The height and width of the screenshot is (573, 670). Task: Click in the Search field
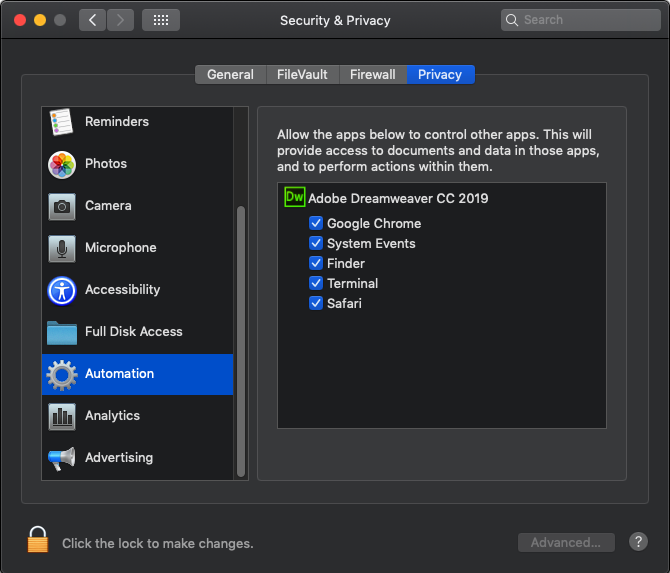(581, 20)
